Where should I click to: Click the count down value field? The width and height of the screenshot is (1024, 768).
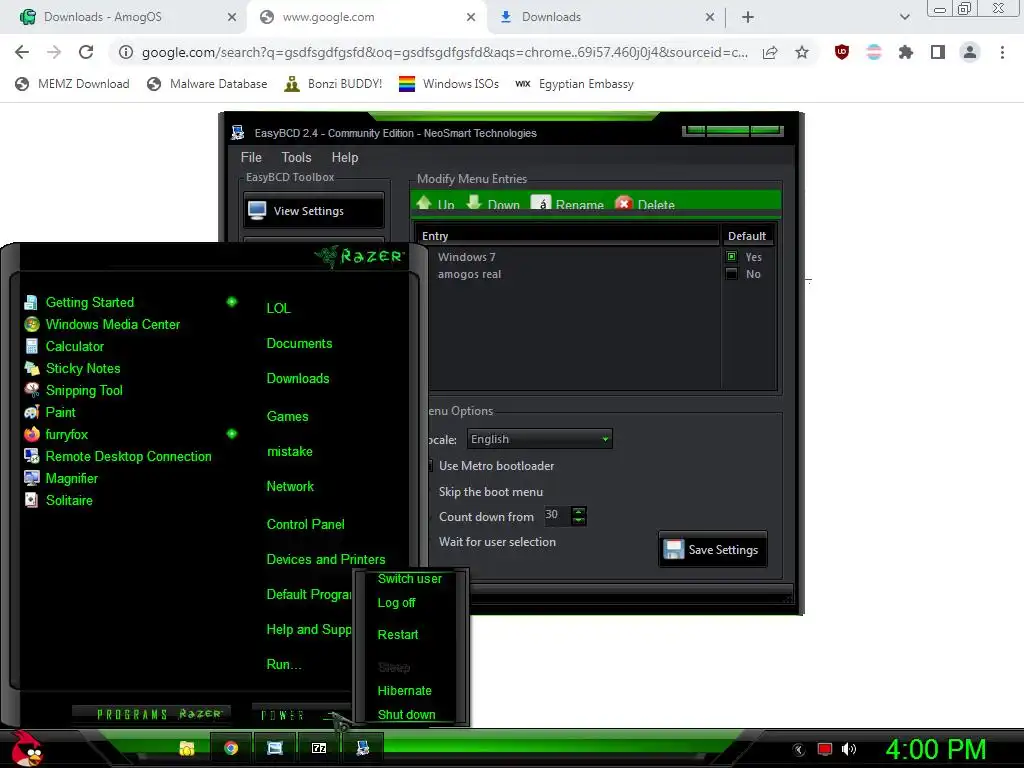coord(558,515)
